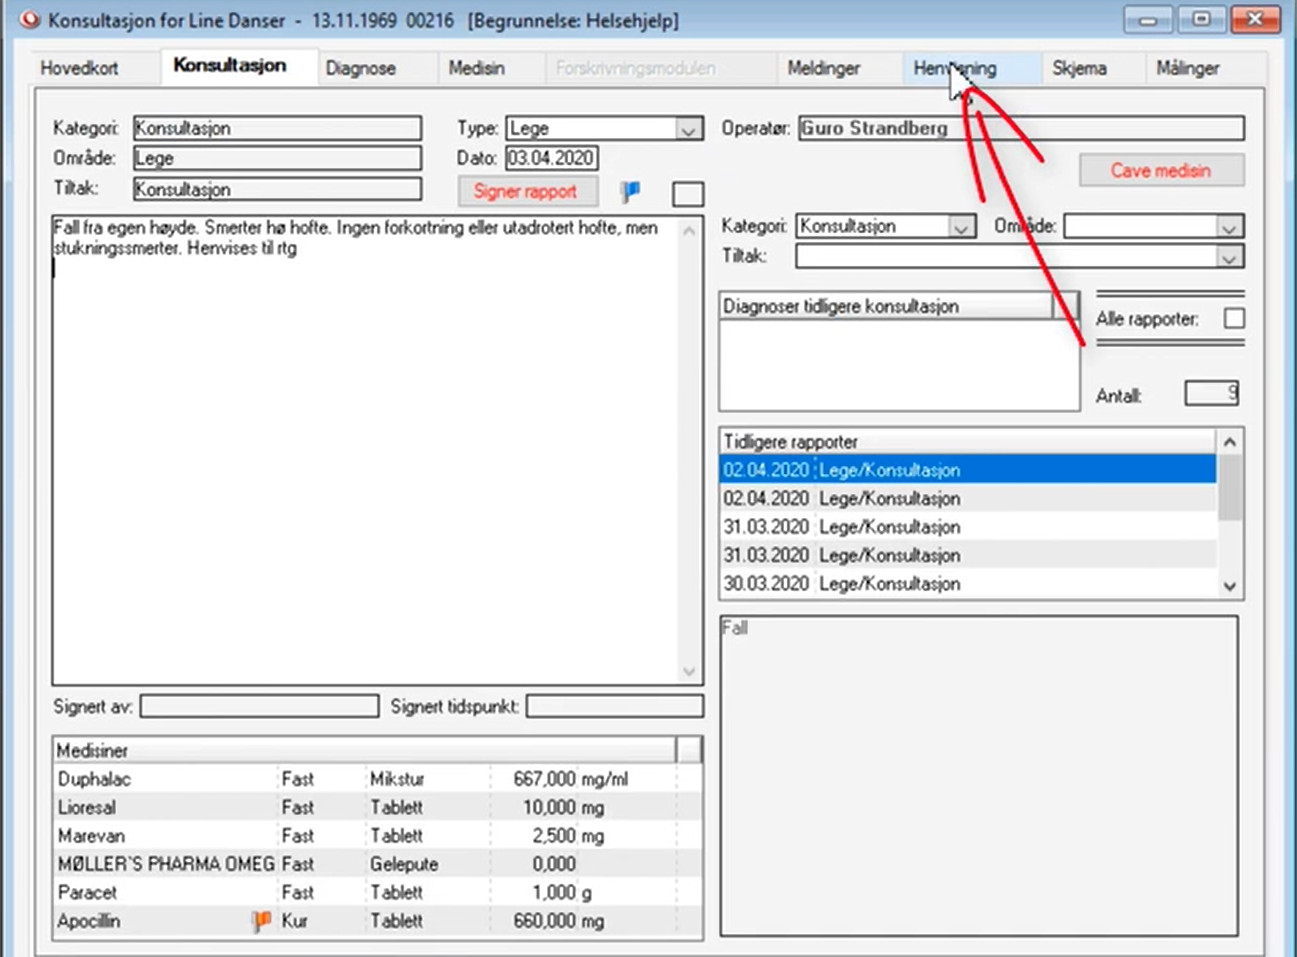1297x957 pixels.
Task: Select the Marevan medicine row
Action: (377, 836)
